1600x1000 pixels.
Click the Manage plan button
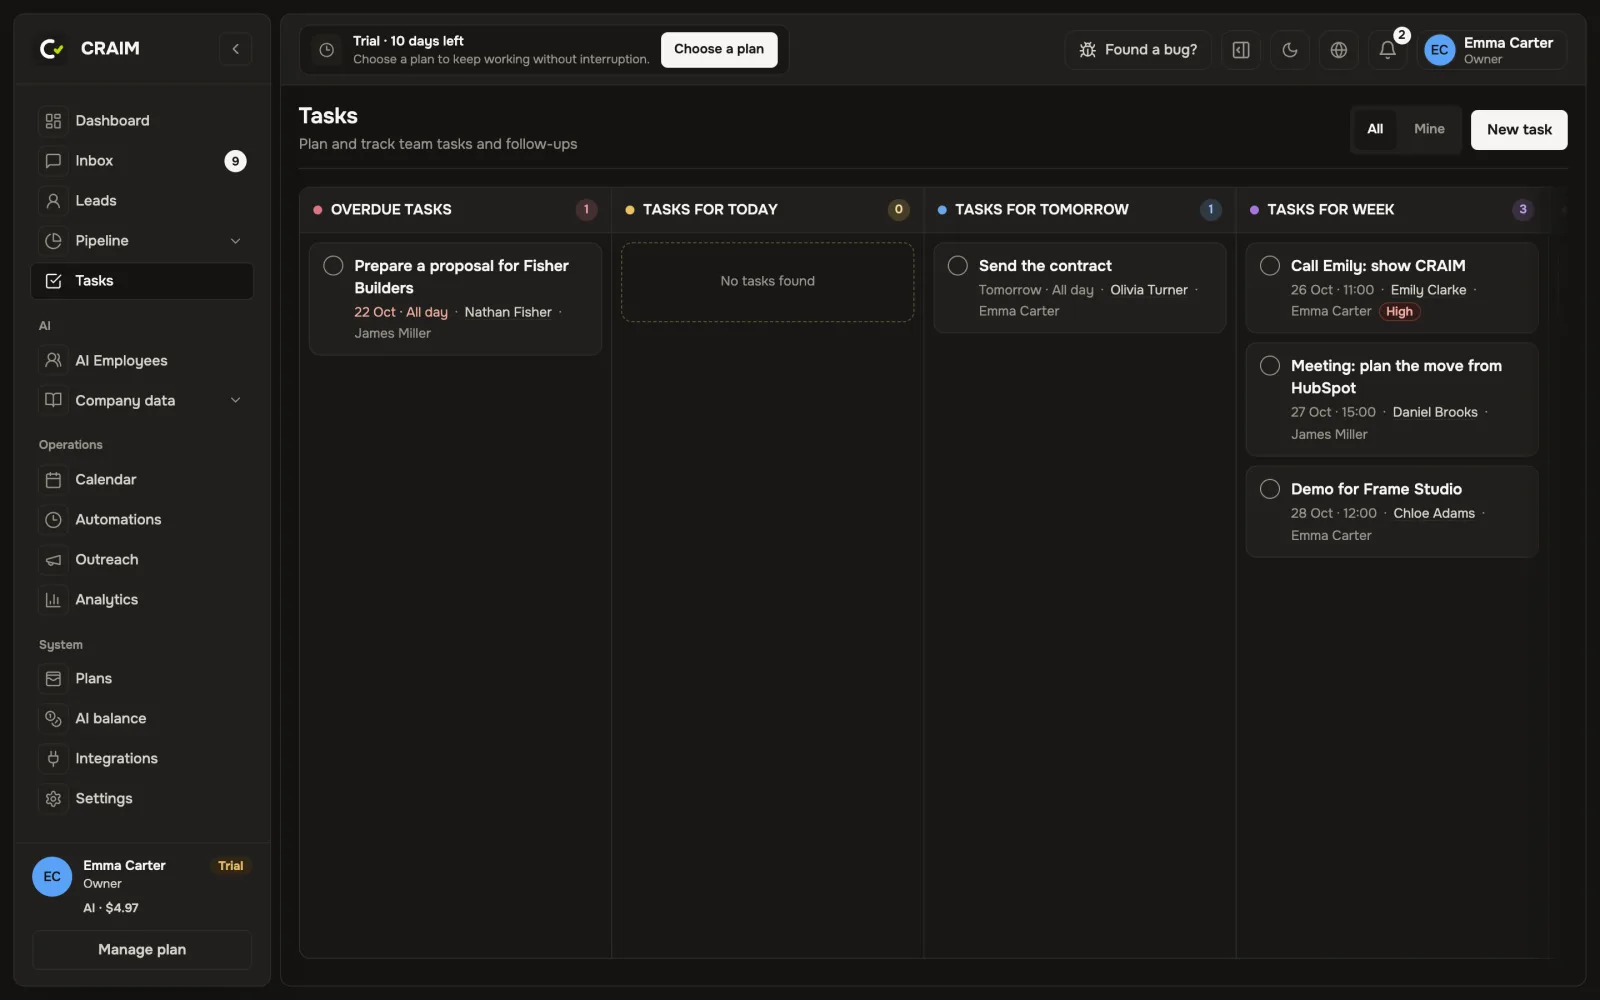pos(142,950)
